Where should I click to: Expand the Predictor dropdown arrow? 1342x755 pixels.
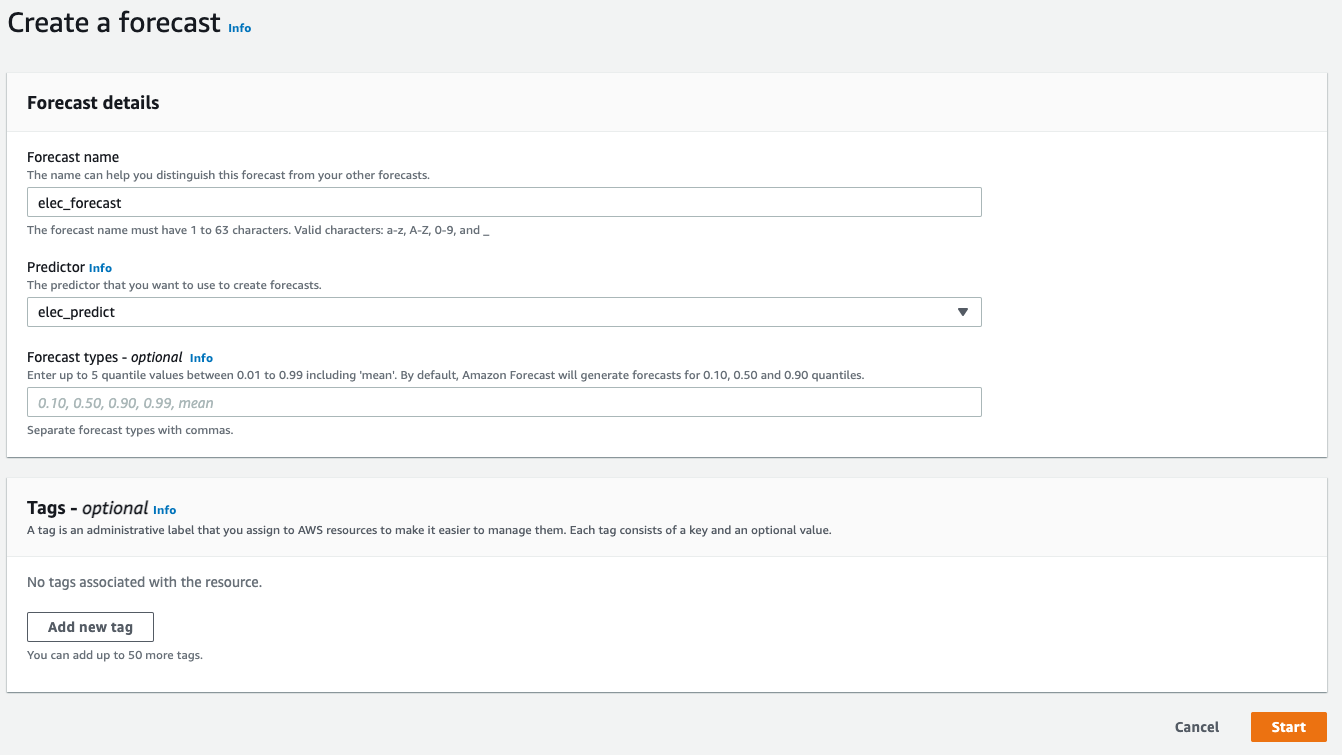[962, 312]
